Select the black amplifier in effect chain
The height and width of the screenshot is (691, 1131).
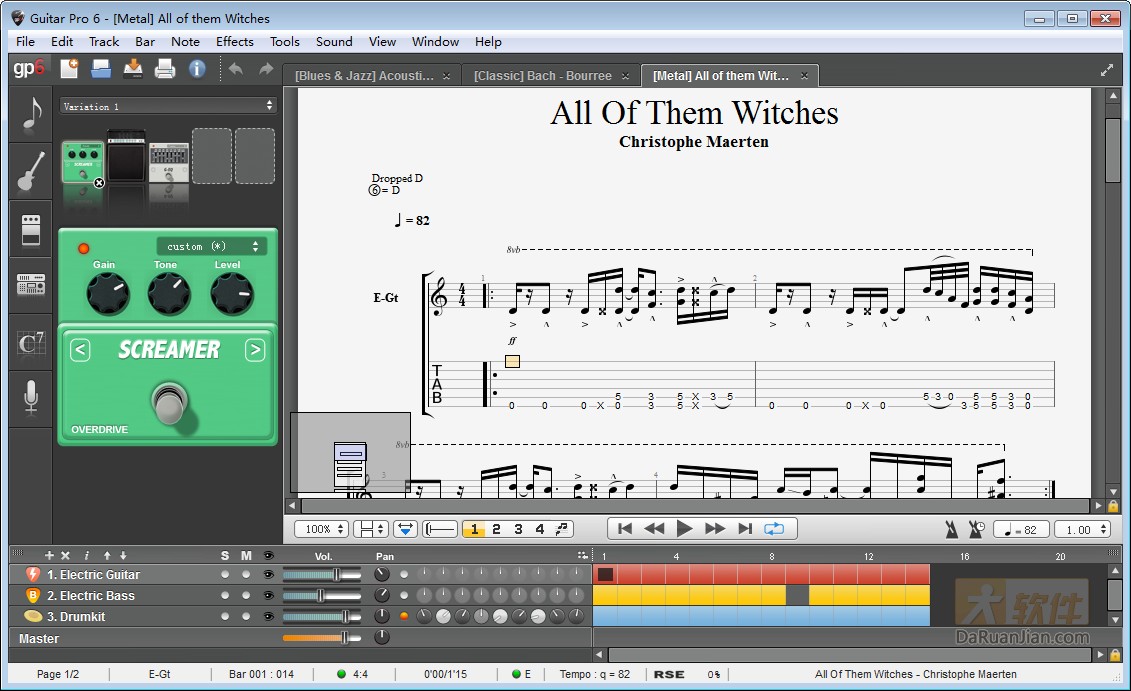pyautogui.click(x=126, y=157)
